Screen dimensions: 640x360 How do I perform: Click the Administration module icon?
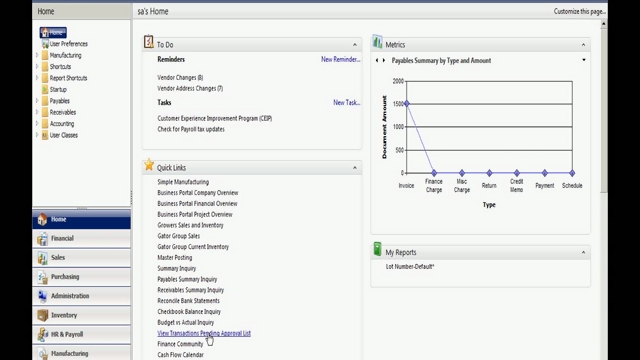coord(42,296)
